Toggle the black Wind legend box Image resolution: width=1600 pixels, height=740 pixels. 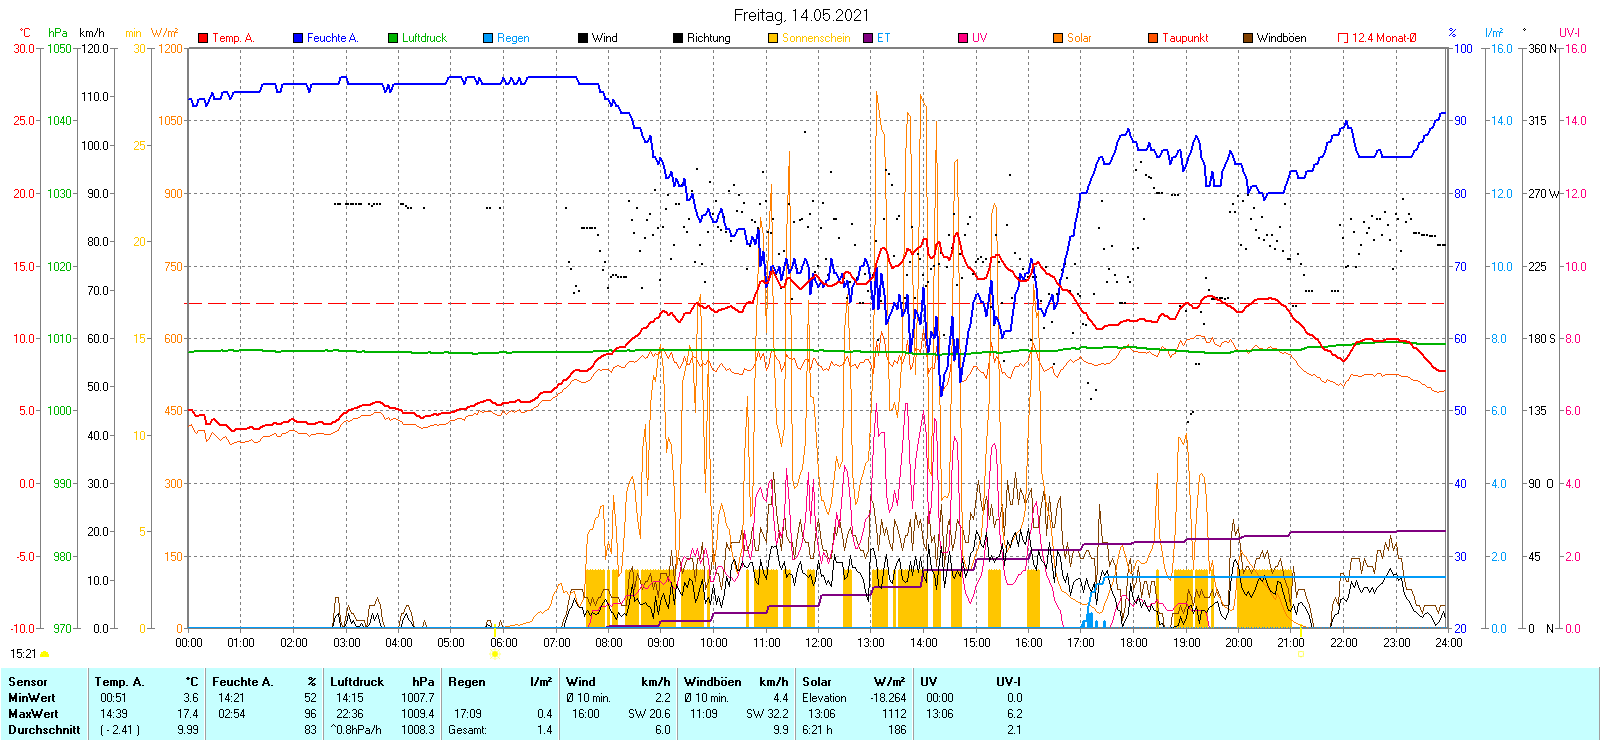coord(583,38)
